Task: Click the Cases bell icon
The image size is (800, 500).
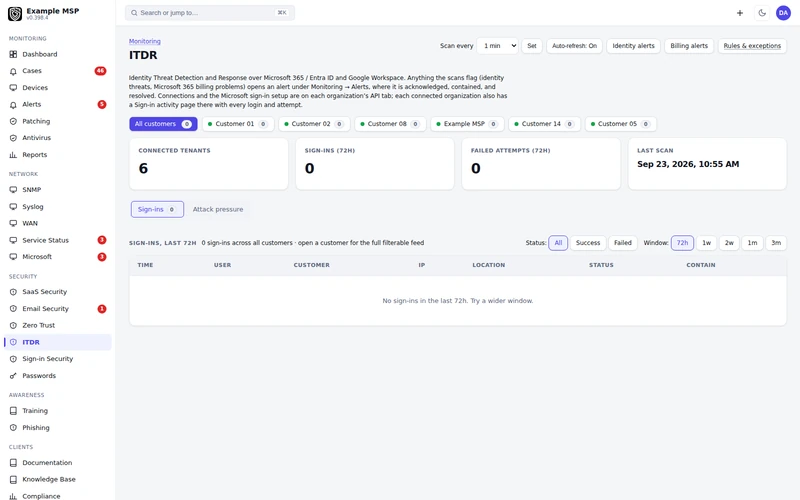Action: pyautogui.click(x=13, y=71)
